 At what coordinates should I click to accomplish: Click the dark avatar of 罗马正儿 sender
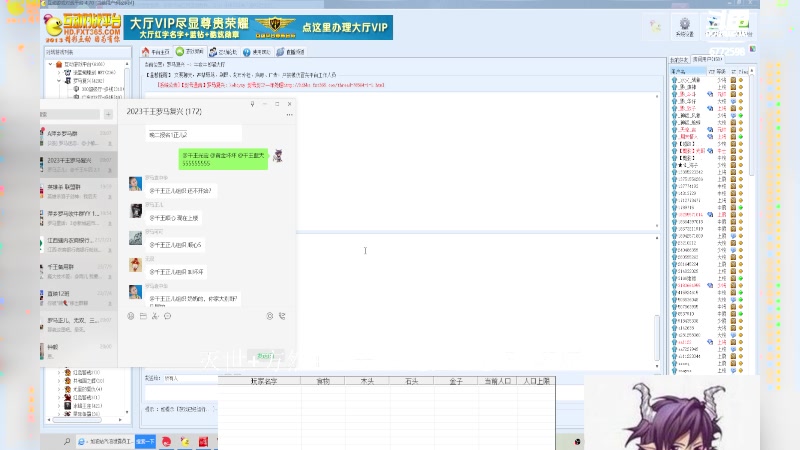(135, 210)
